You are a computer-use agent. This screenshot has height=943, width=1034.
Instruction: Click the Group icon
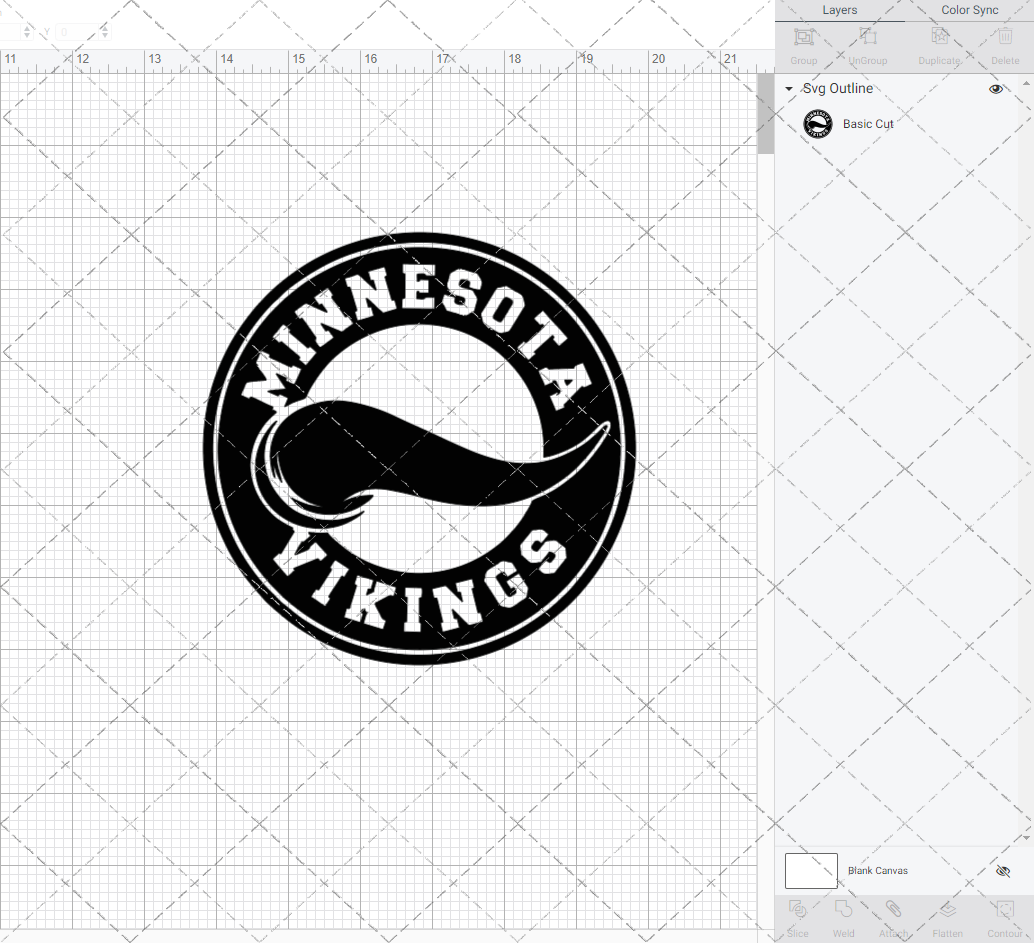(x=803, y=38)
